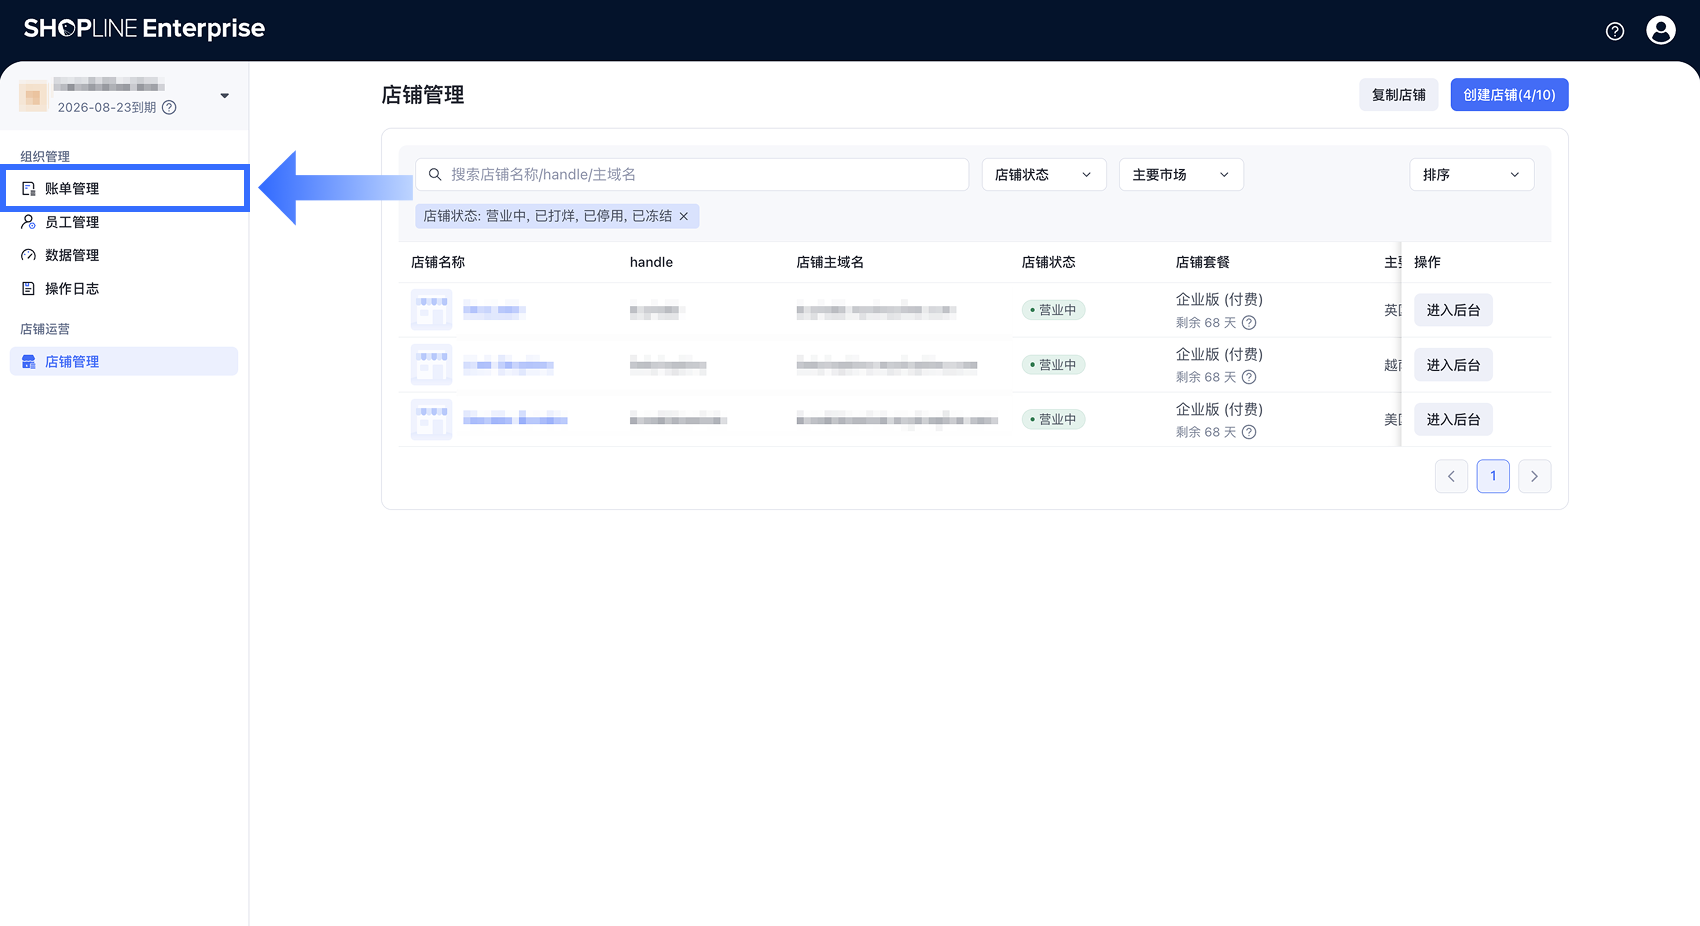
Task: Click the expiry date help icon
Action: (169, 108)
